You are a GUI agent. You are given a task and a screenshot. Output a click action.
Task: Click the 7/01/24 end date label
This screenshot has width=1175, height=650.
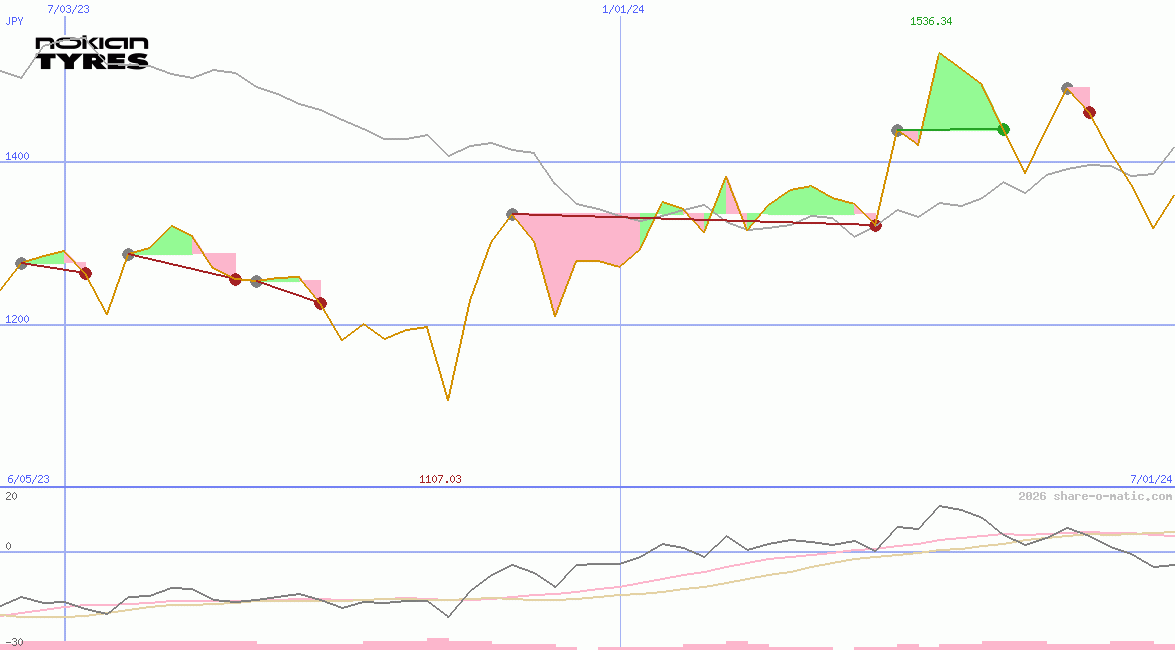point(1151,479)
